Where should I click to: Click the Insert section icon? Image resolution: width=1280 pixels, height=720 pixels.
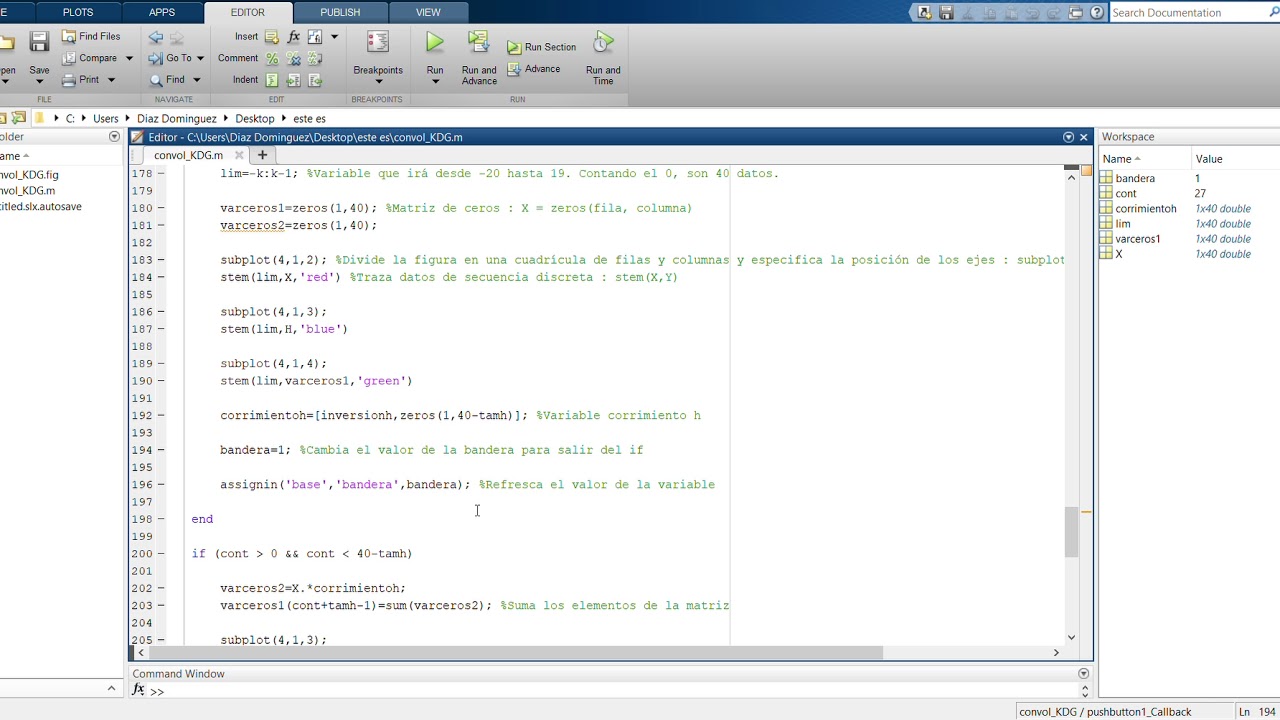(x=272, y=36)
